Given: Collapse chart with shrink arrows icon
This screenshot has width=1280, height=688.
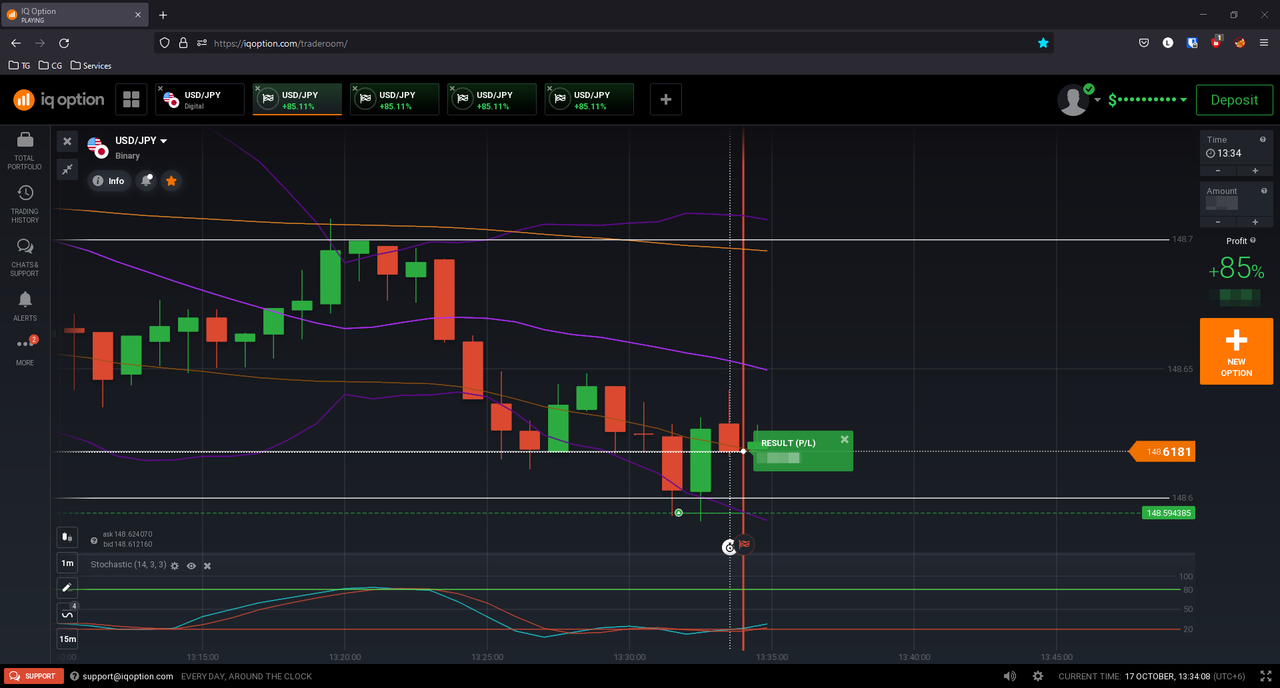Looking at the screenshot, I should 67,170.
